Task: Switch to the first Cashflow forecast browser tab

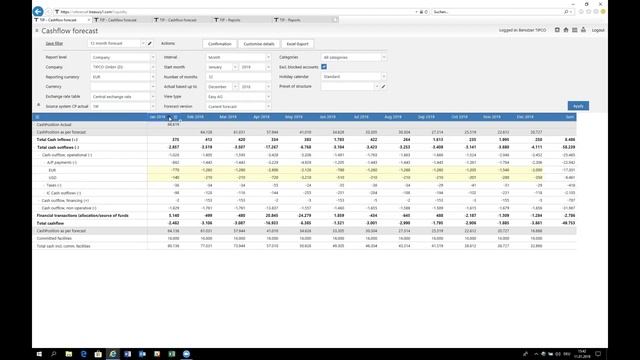Action: pyautogui.click(x=62, y=20)
